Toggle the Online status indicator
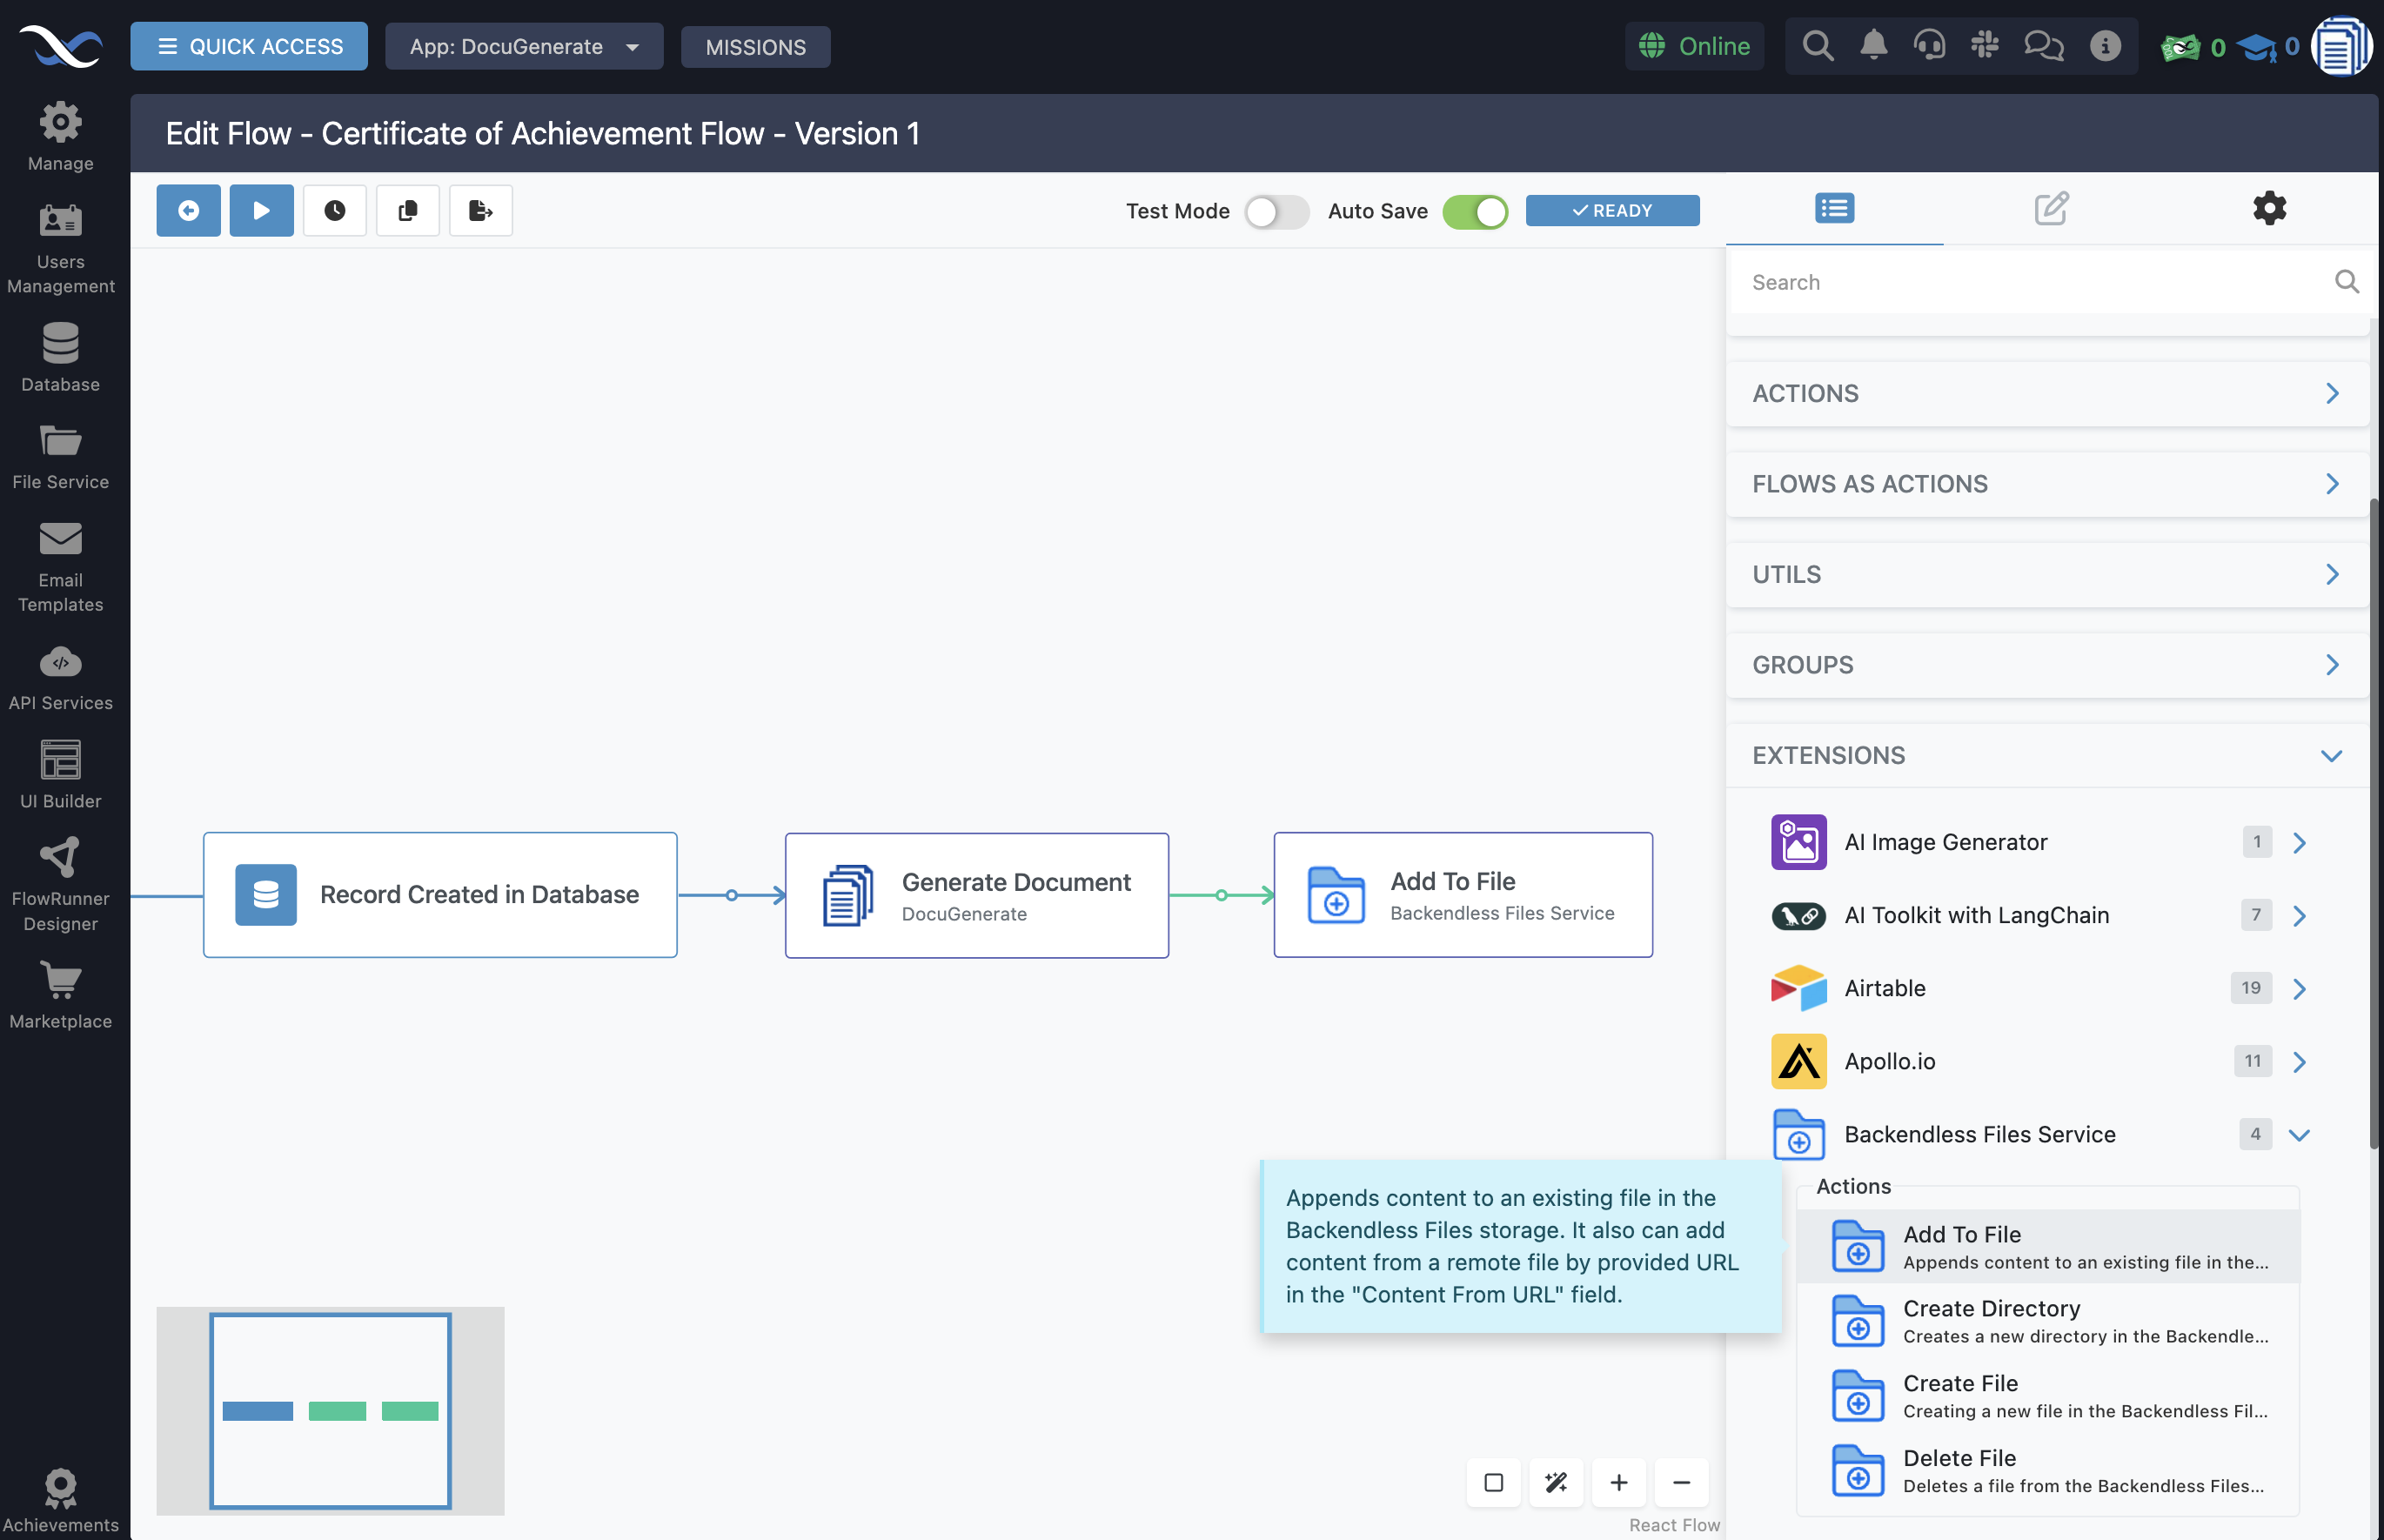Screen dimensions: 2384x1540 (x=1694, y=45)
